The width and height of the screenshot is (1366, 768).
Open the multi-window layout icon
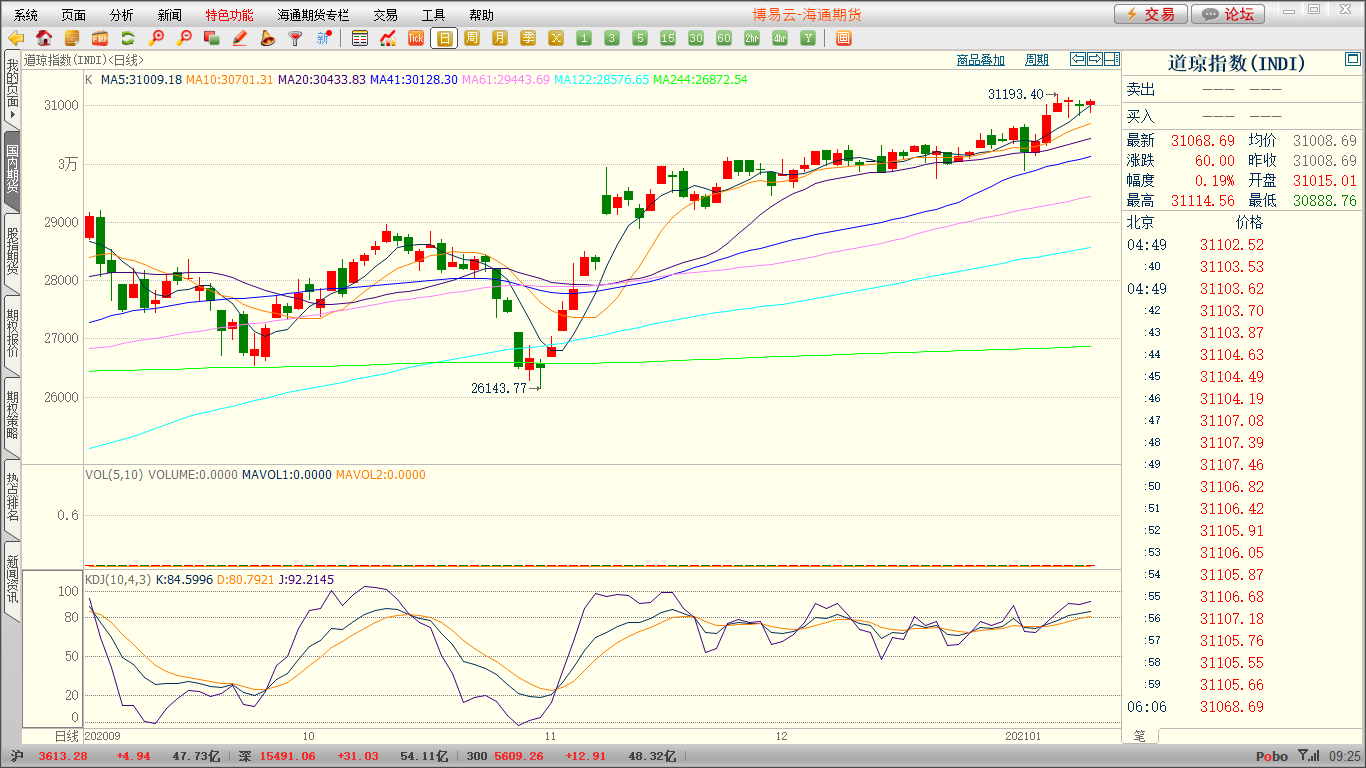[843, 38]
